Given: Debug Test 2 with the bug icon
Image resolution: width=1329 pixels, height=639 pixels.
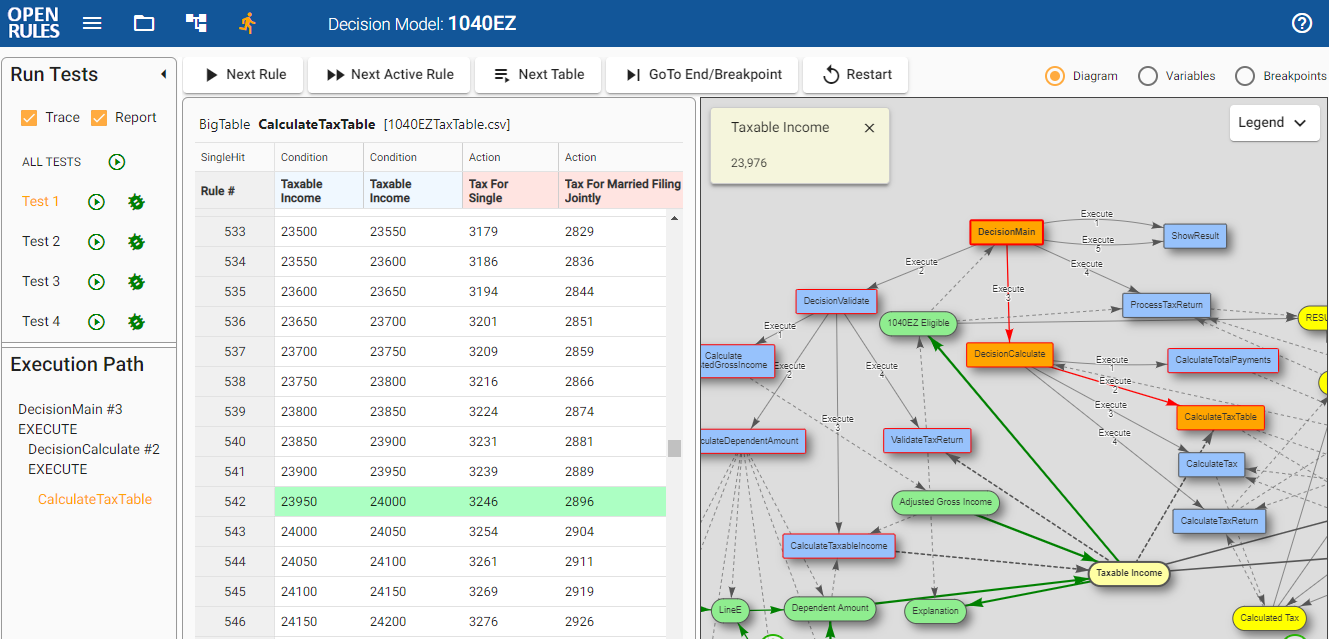Looking at the screenshot, I should coord(136,241).
